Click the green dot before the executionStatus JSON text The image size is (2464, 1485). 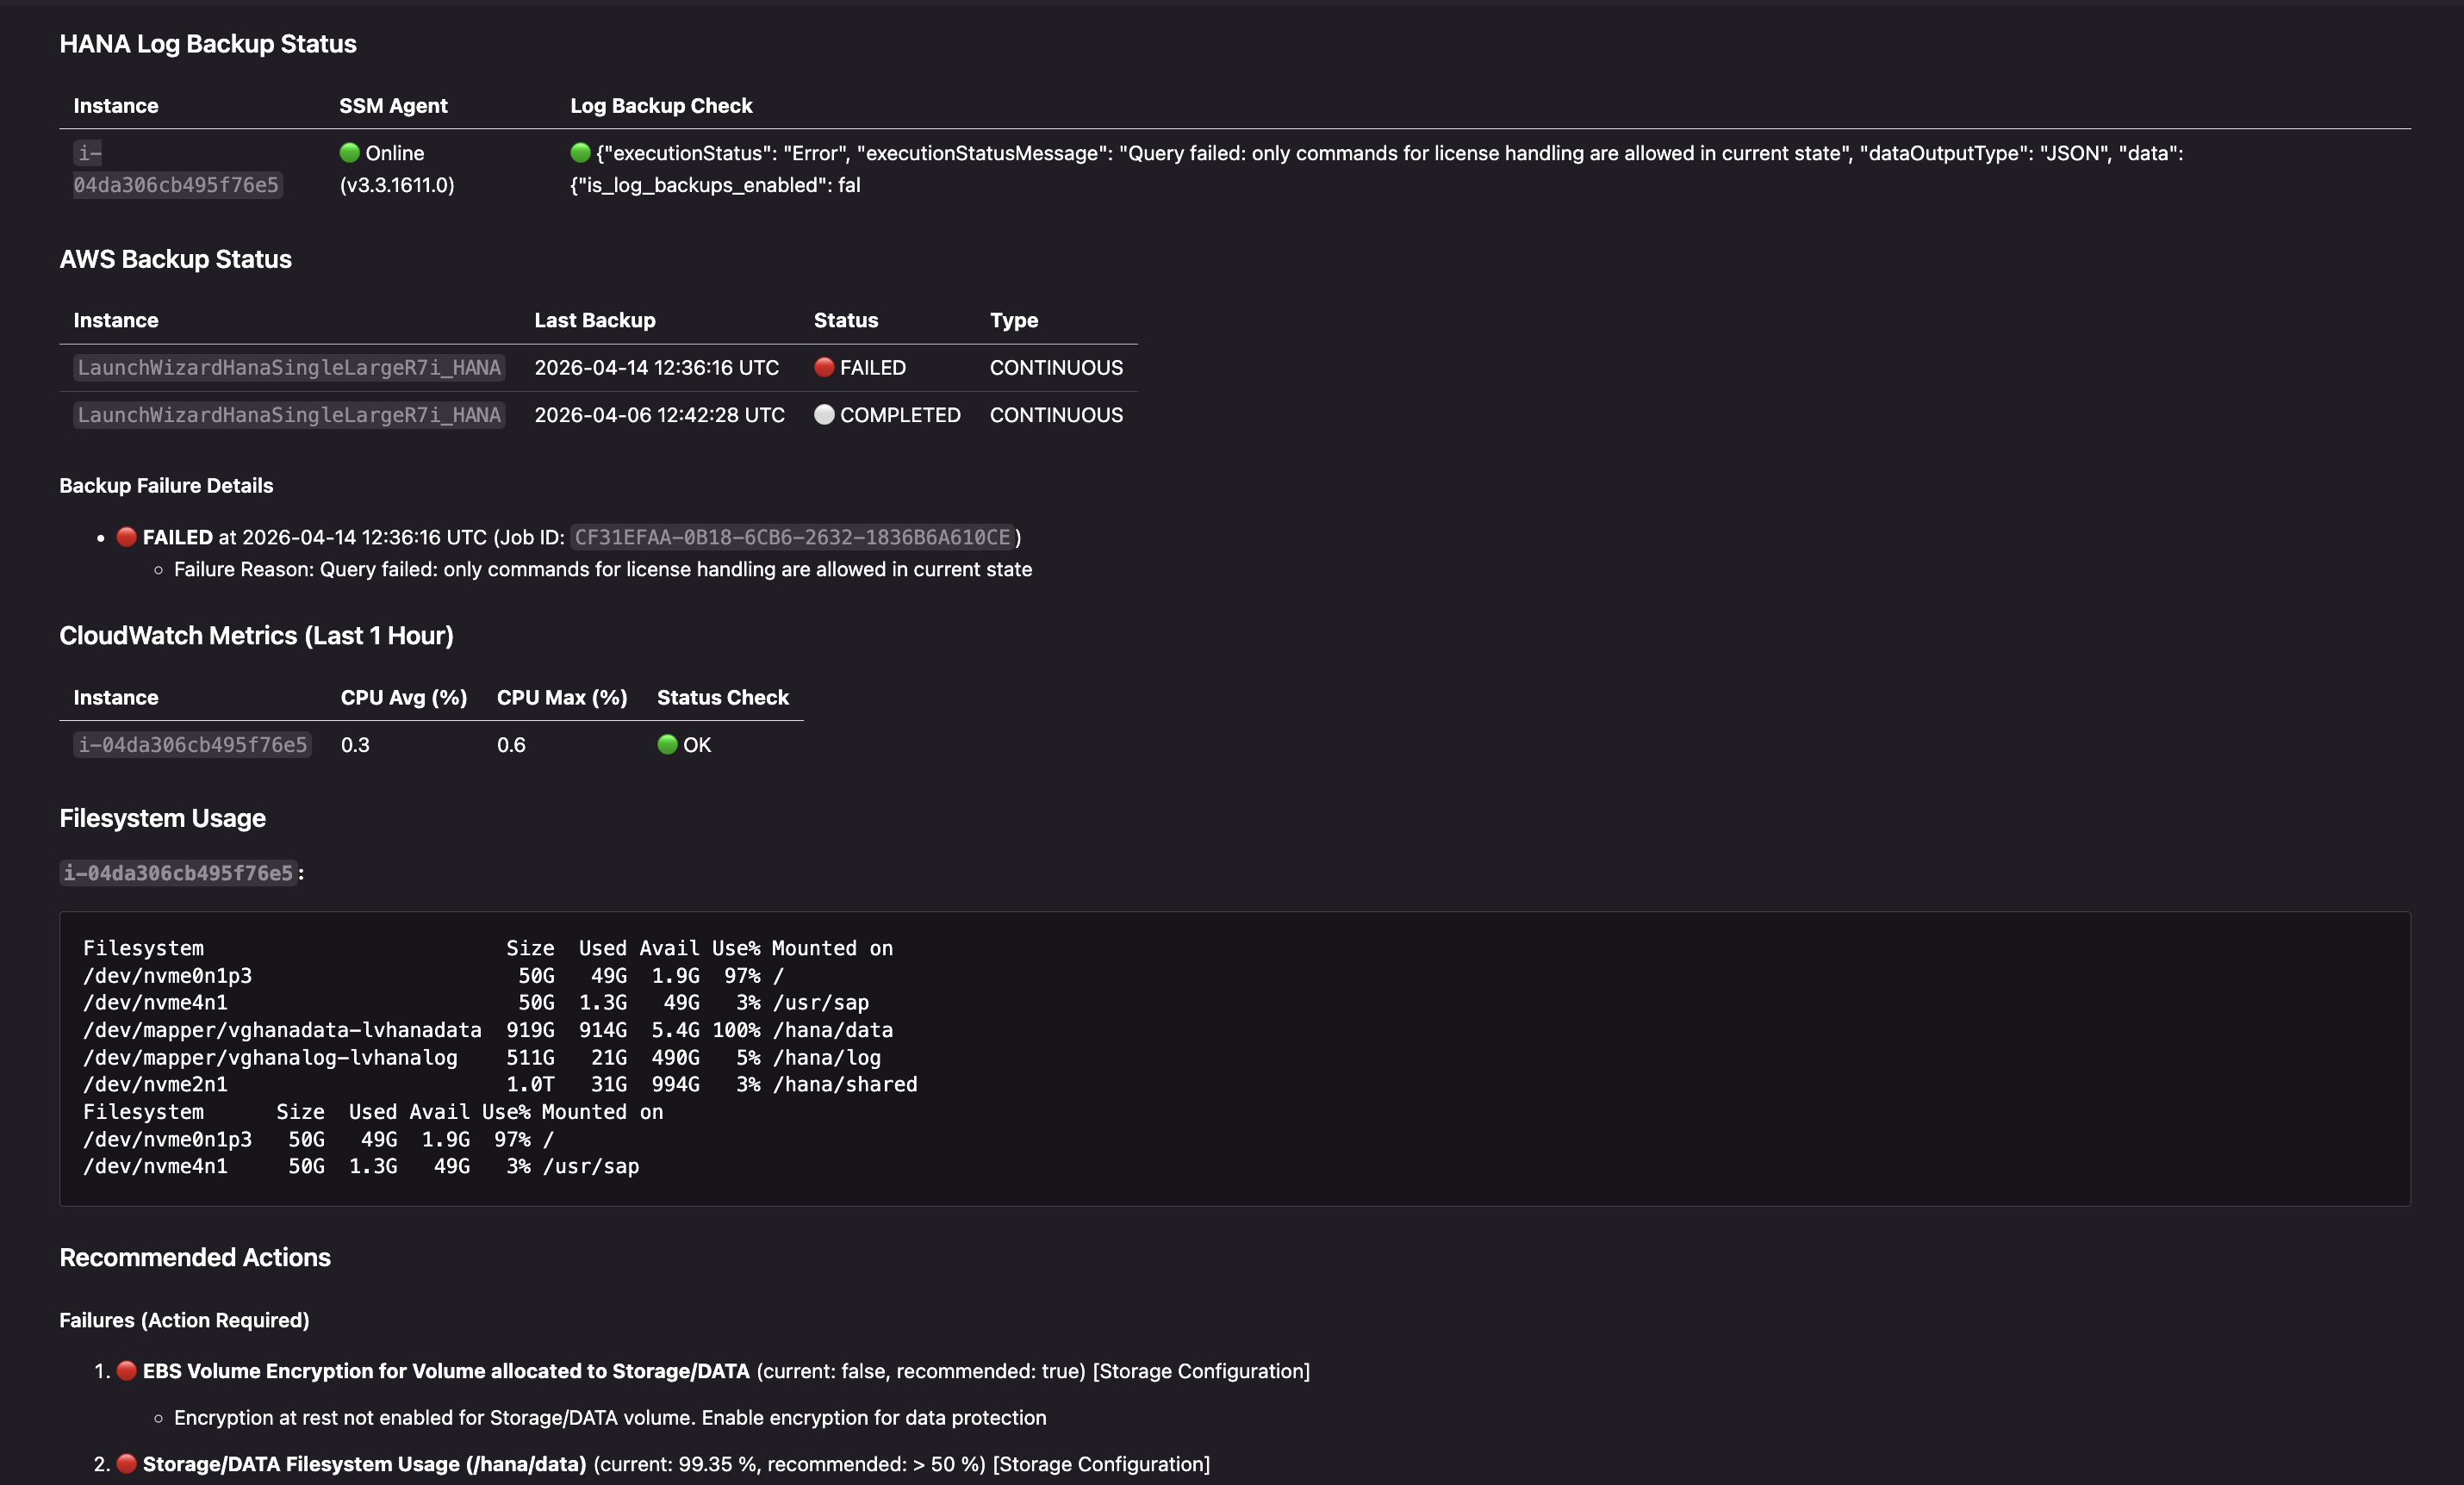[580, 153]
